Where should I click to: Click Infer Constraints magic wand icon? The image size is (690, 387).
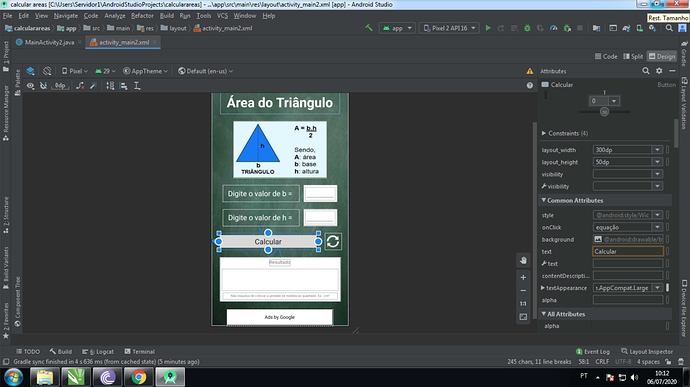[x=93, y=86]
